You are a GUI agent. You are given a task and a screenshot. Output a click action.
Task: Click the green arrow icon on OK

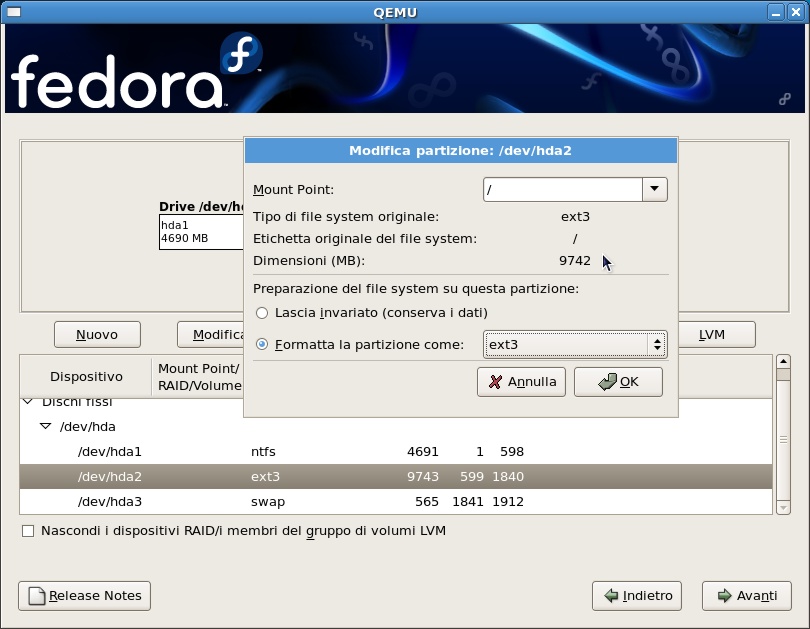pos(608,382)
